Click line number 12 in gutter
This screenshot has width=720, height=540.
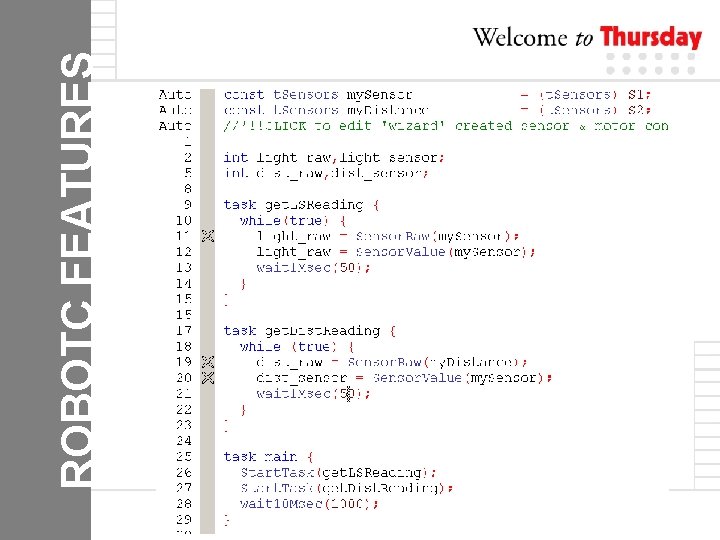184,252
